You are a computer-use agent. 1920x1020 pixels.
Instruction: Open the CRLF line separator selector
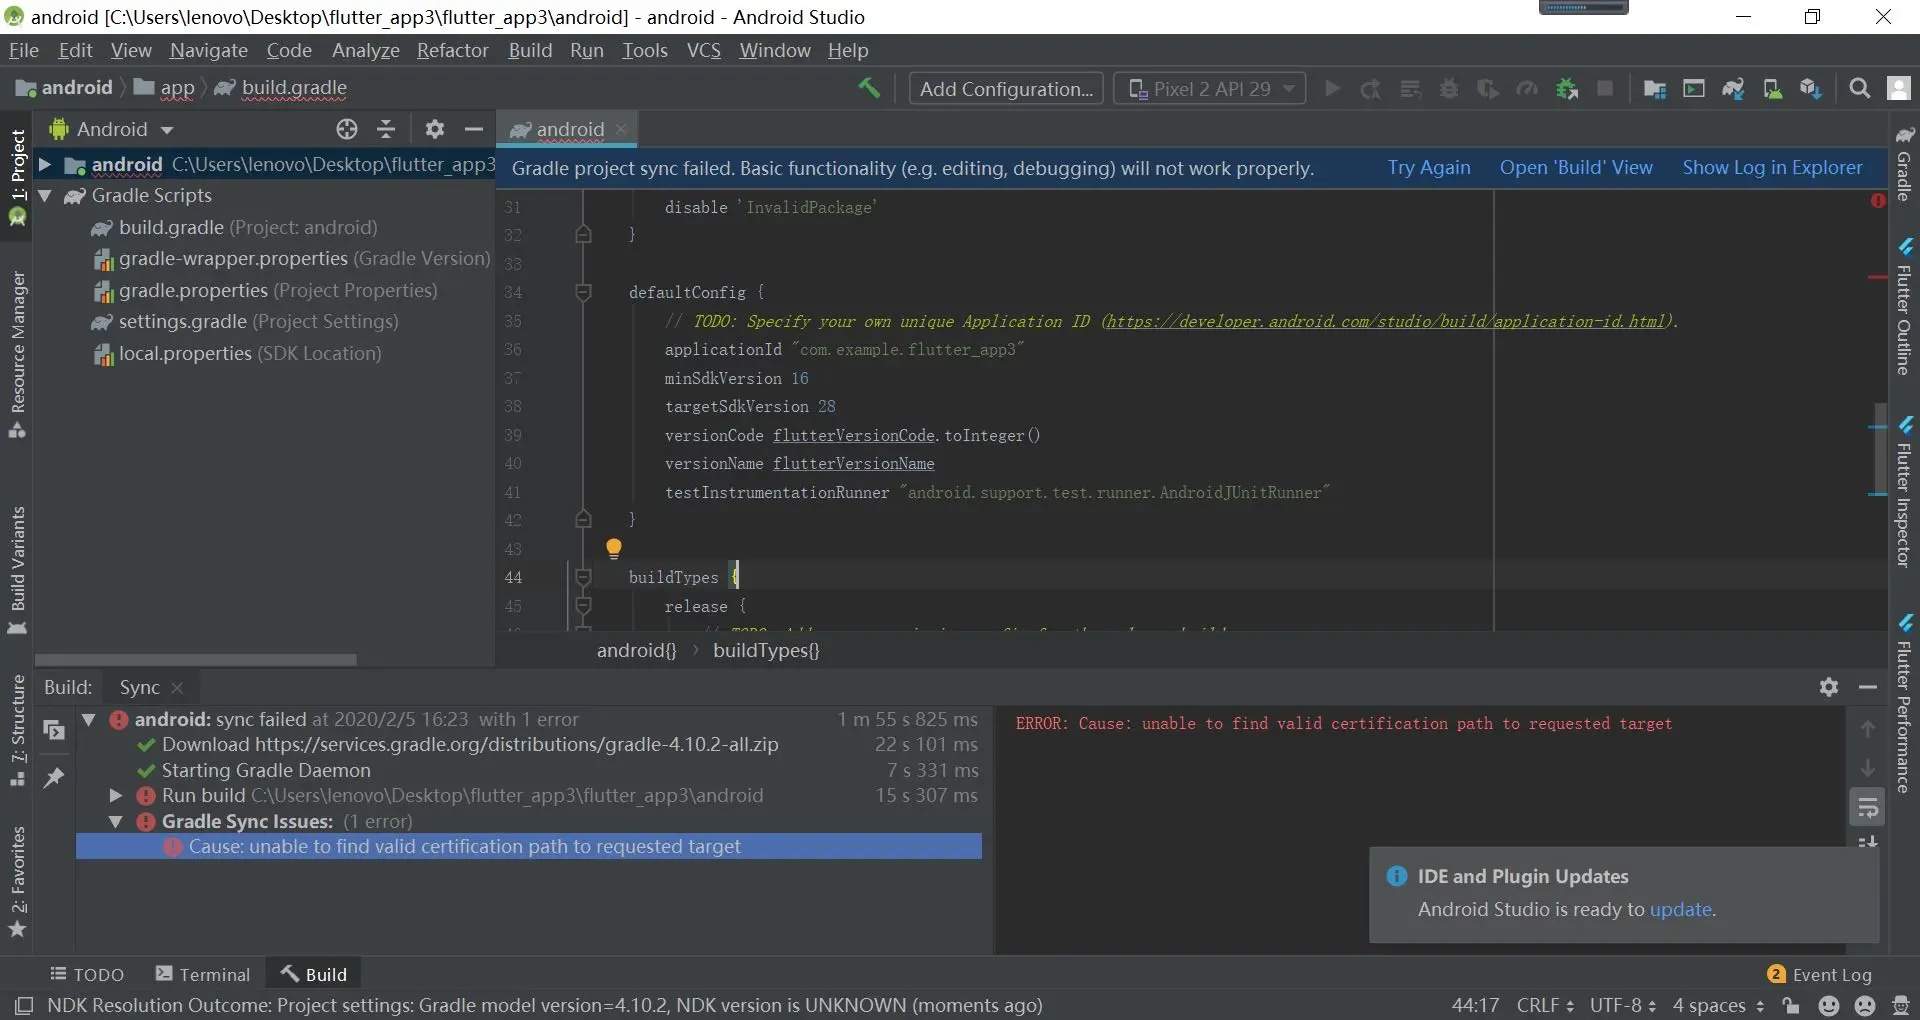tap(1545, 1005)
